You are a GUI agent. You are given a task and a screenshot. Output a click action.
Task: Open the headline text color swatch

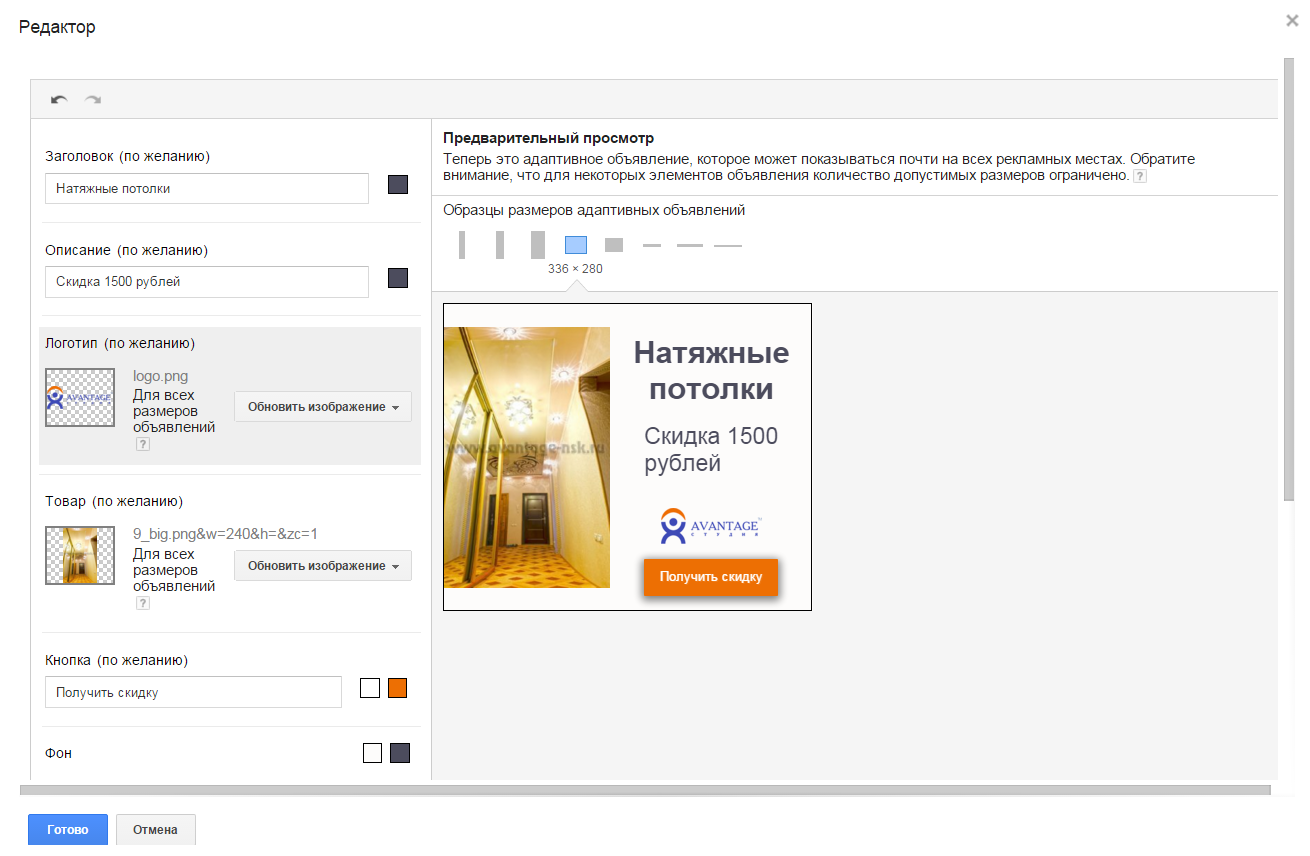click(x=397, y=184)
